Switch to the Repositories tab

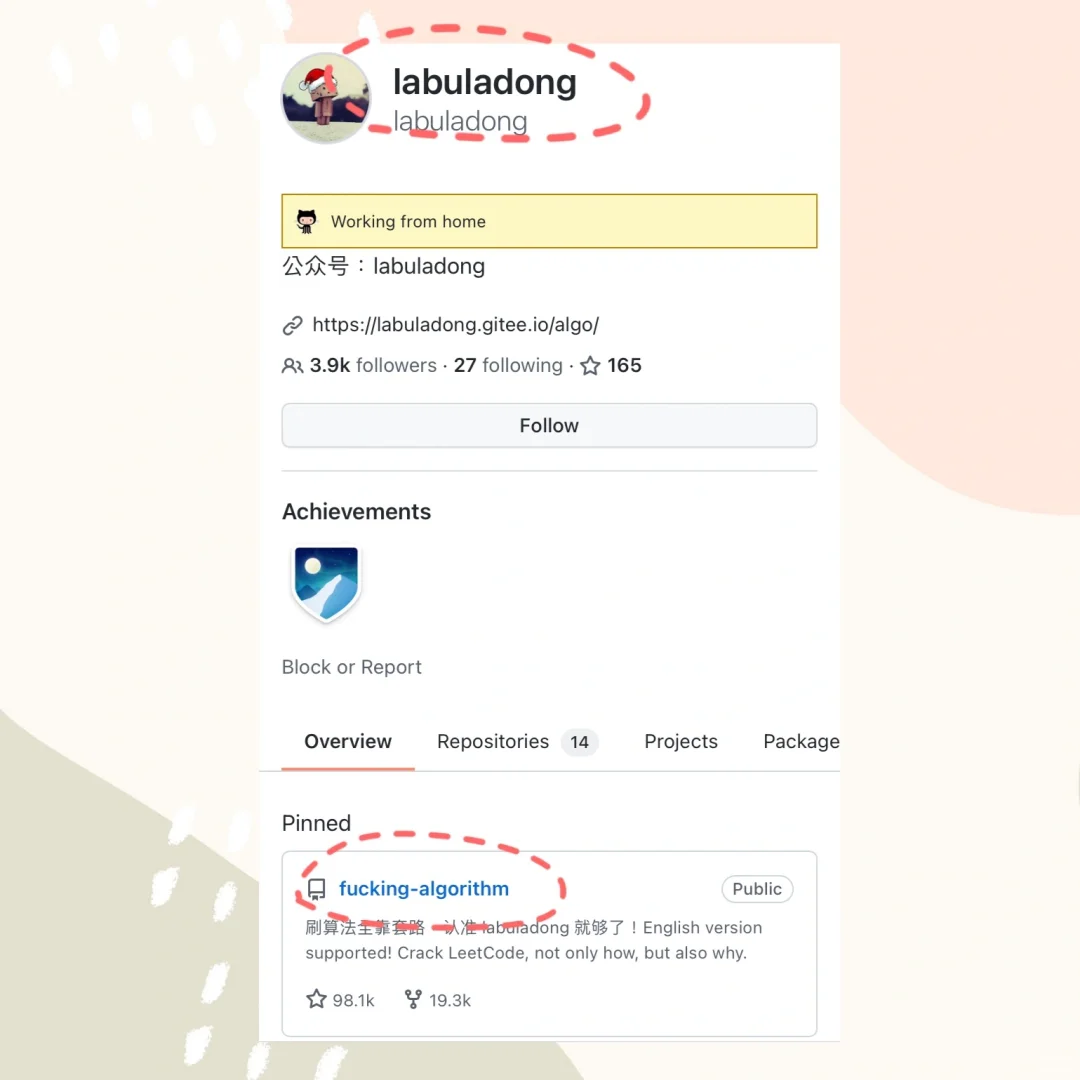click(517, 742)
